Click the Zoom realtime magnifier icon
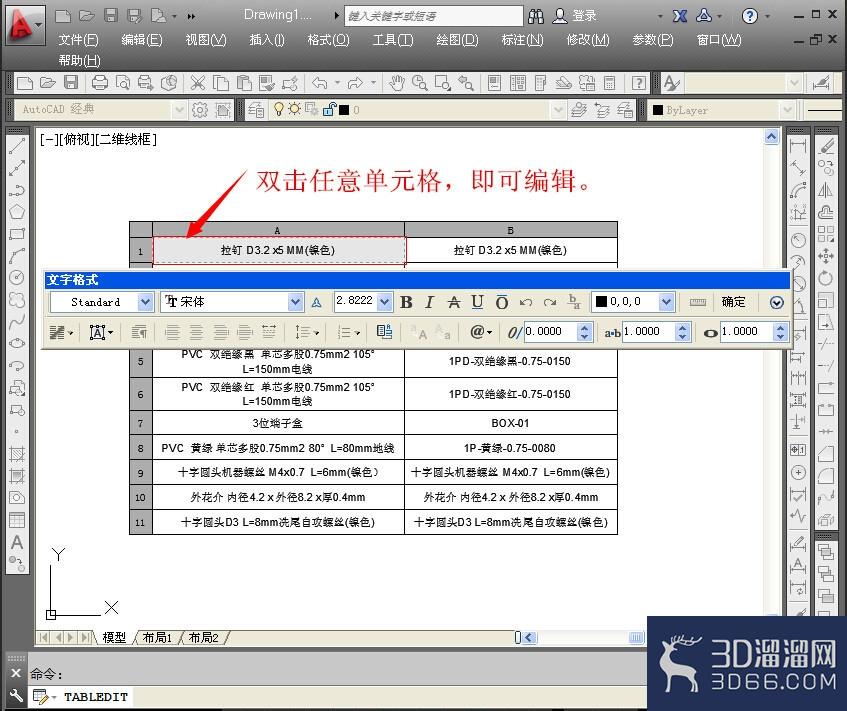This screenshot has width=847, height=711. (x=419, y=83)
